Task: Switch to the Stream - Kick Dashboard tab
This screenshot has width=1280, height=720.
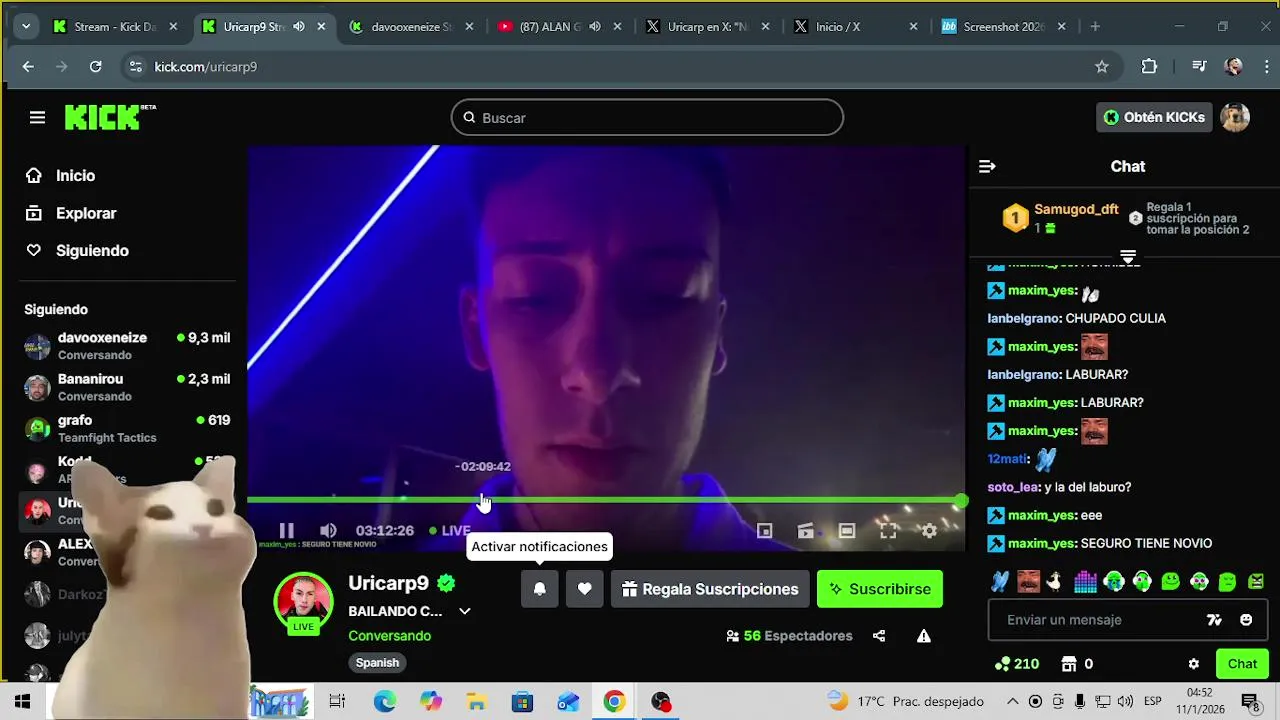Action: click(115, 27)
